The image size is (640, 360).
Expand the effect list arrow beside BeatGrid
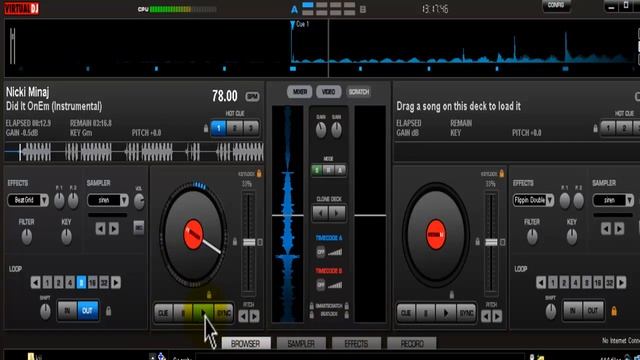tap(44, 200)
